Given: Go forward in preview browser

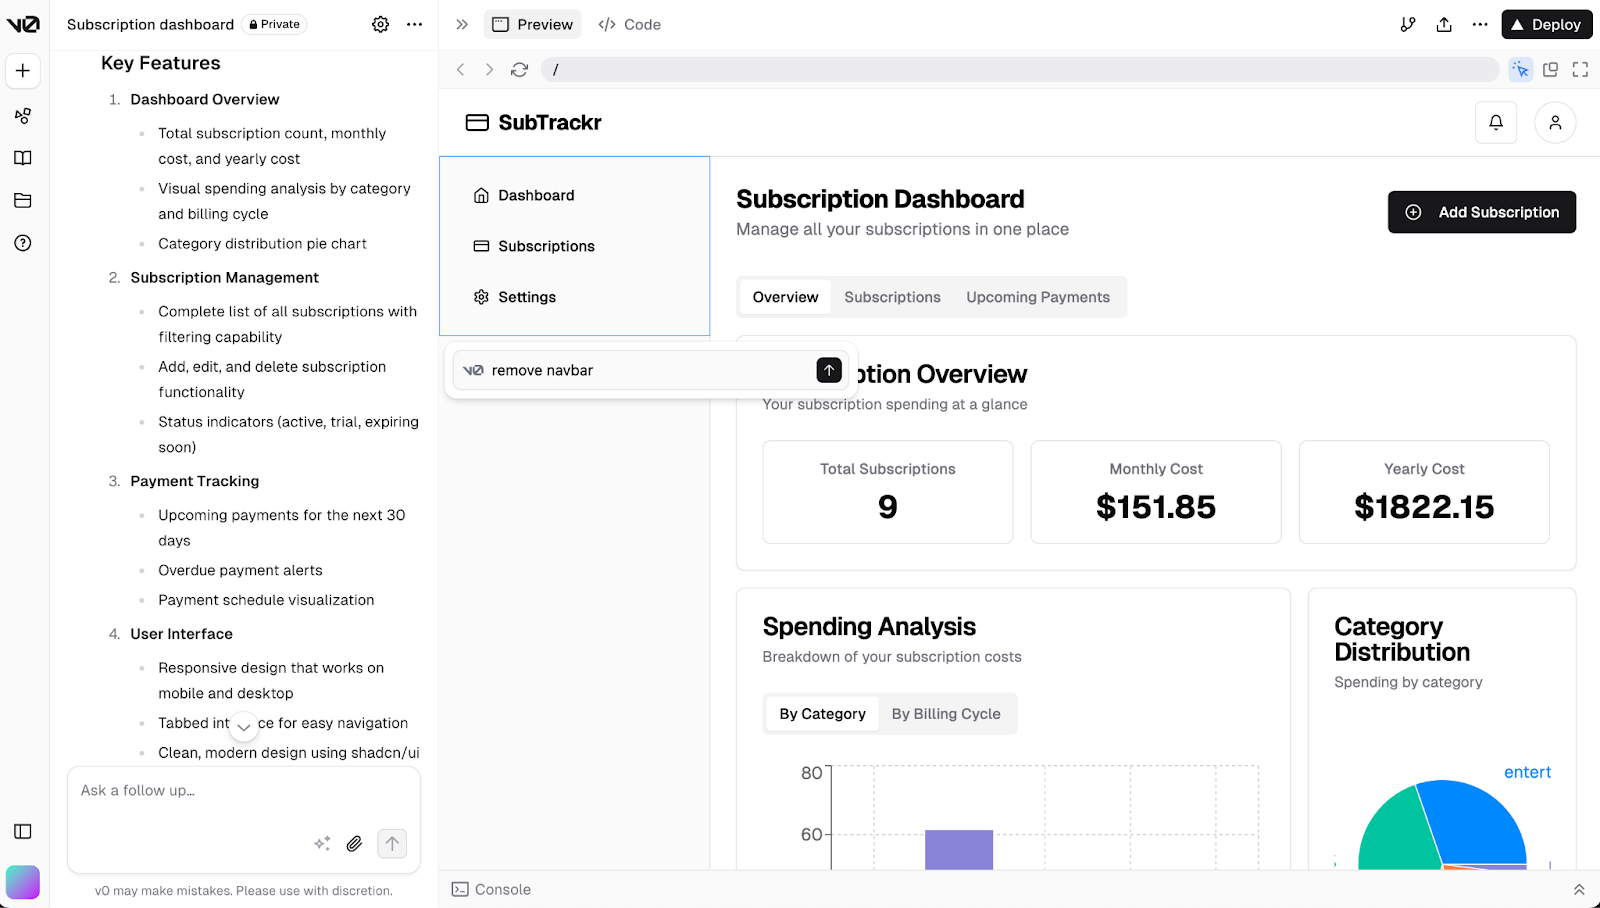Looking at the screenshot, I should pos(489,69).
